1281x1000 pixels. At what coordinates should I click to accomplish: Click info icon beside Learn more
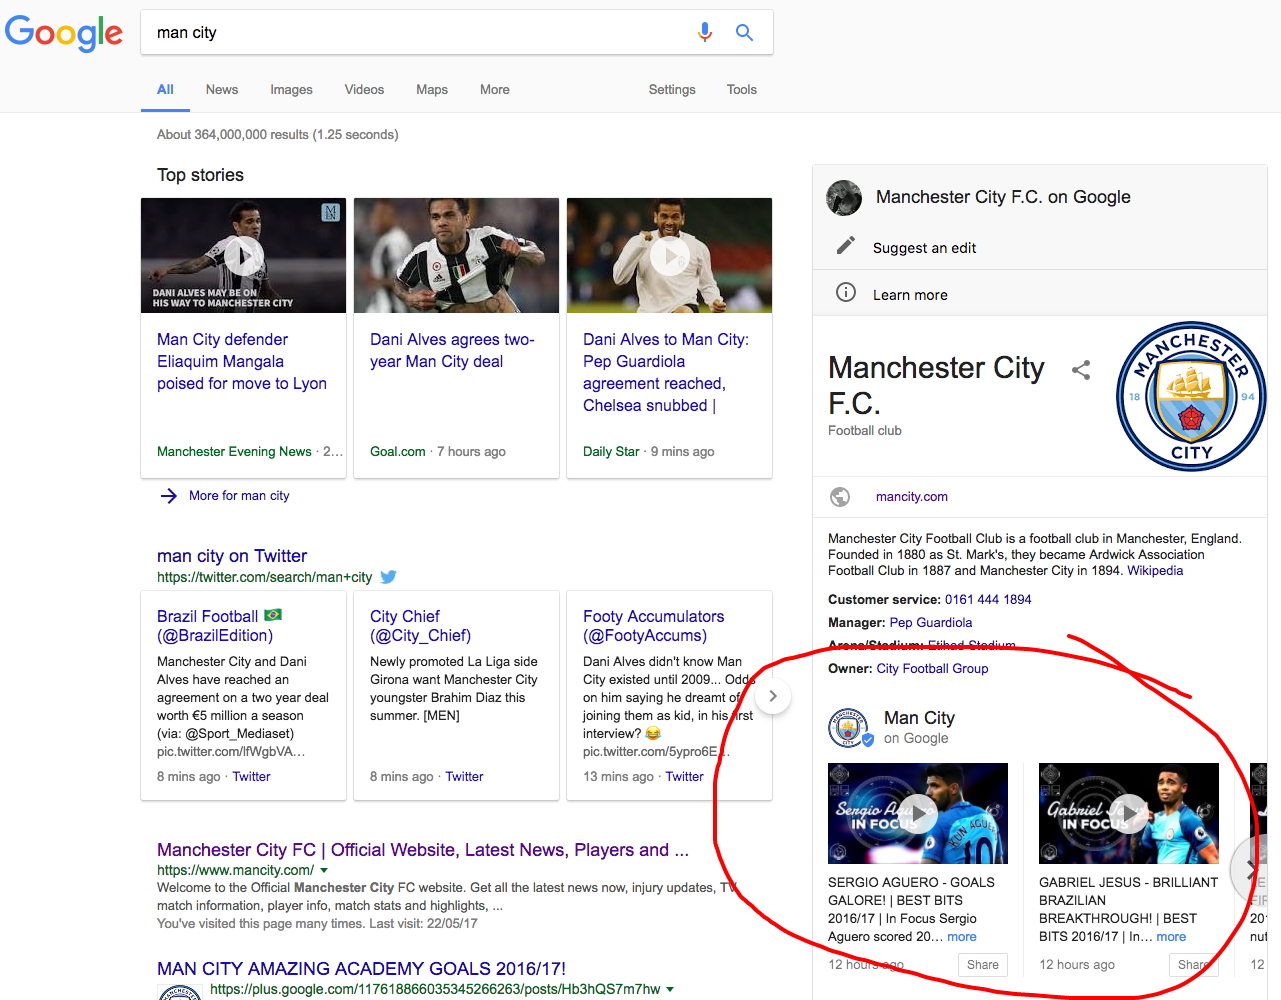(846, 292)
